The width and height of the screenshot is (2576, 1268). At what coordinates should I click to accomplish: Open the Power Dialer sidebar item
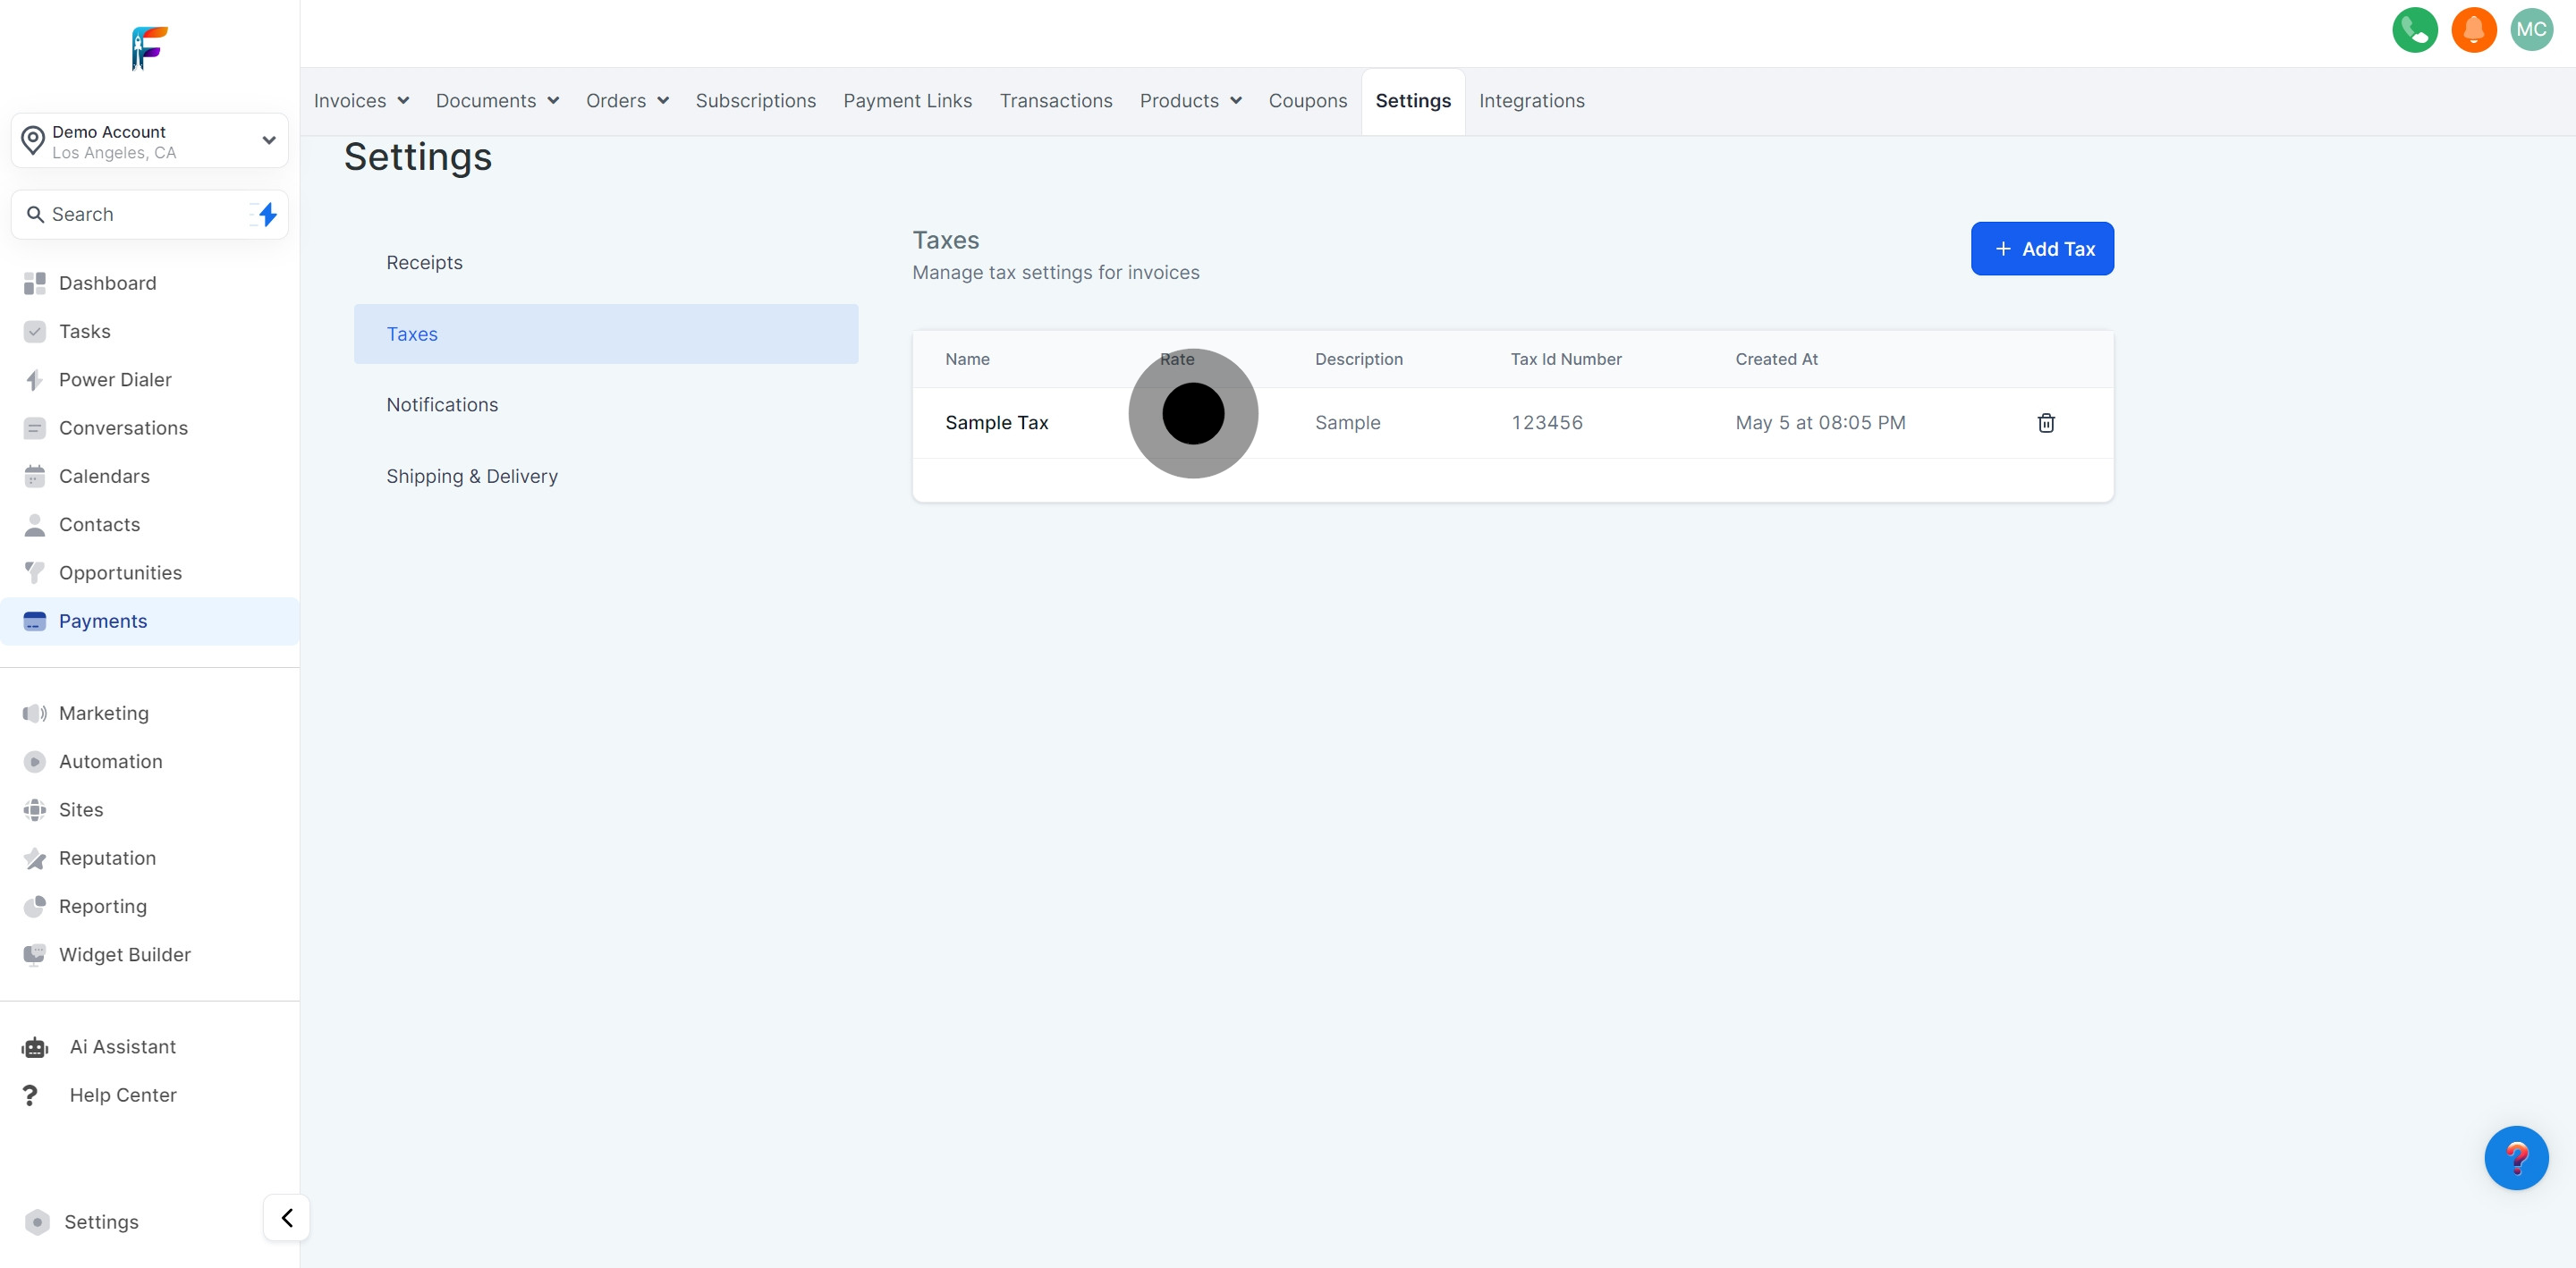[x=115, y=380]
